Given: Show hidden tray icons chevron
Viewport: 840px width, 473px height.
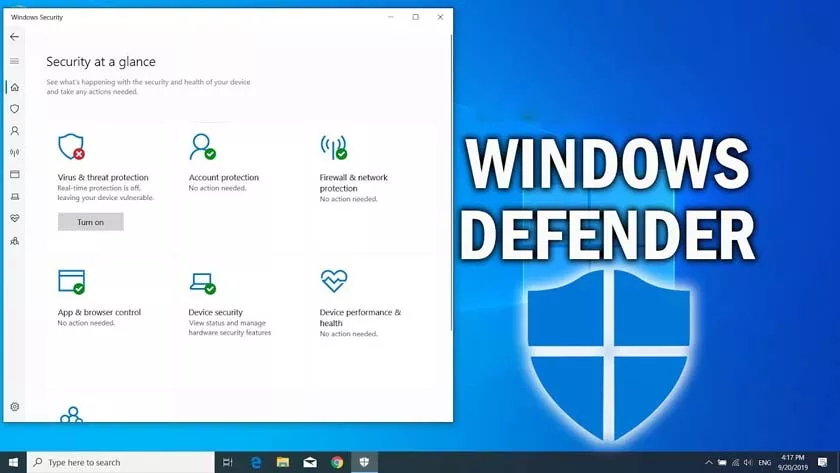Looking at the screenshot, I should 709,462.
